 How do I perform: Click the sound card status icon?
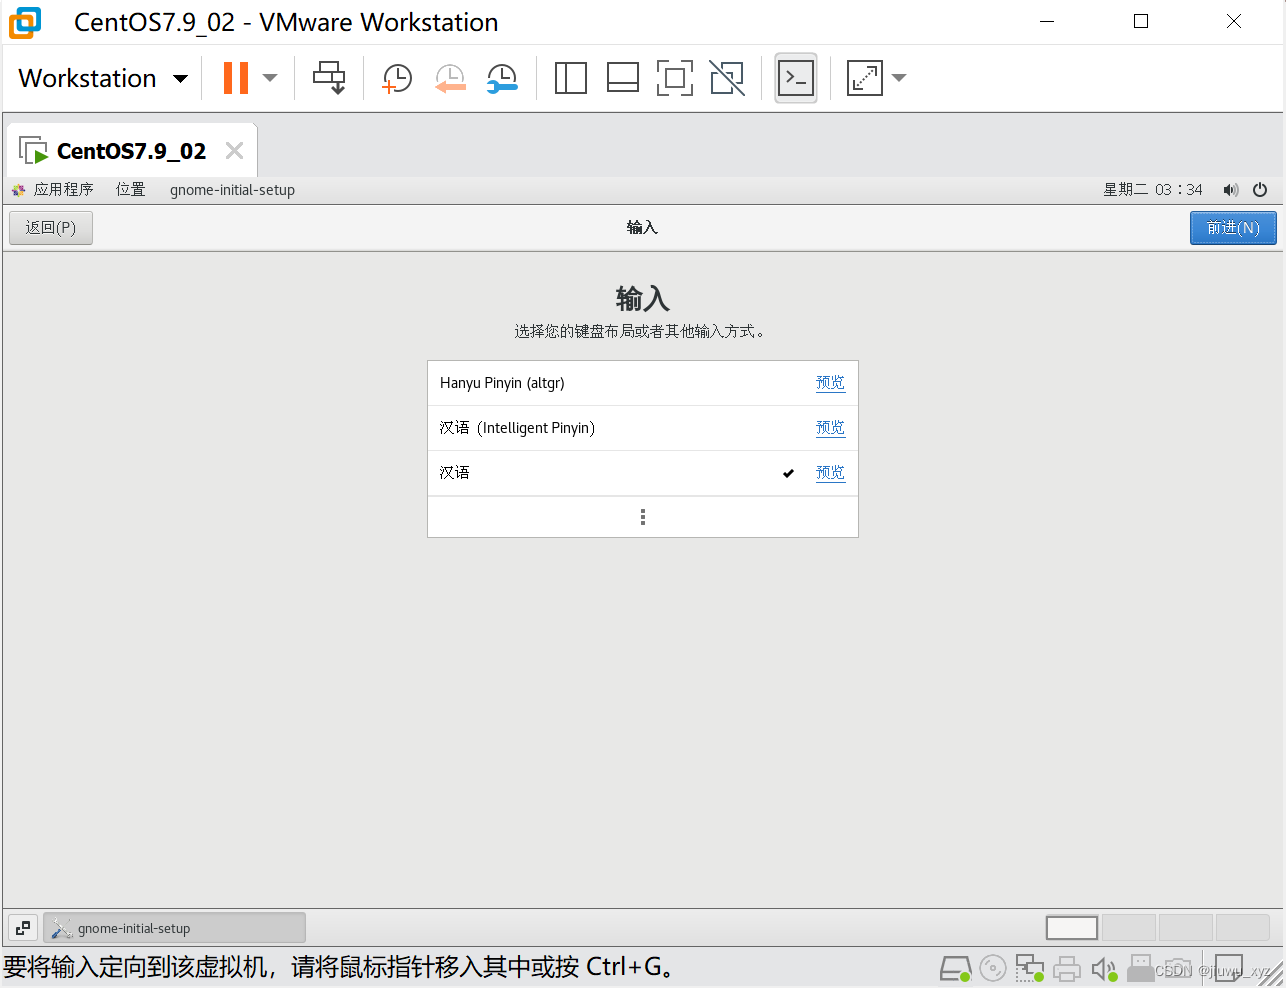1104,968
